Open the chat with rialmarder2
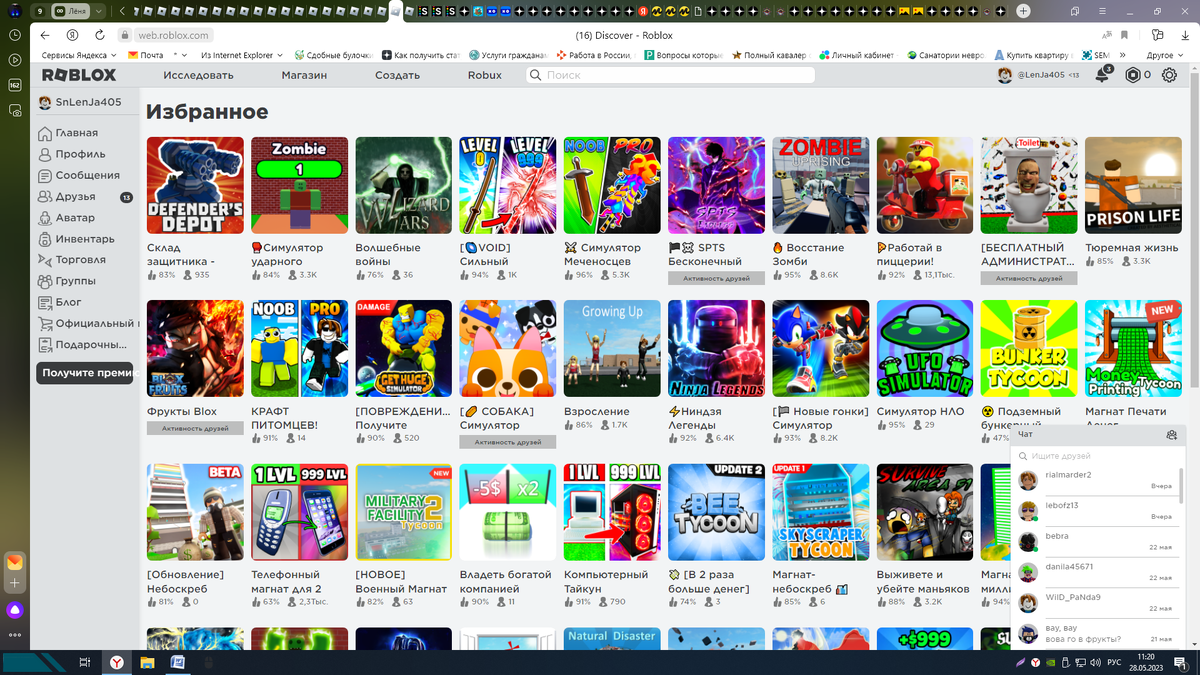Image resolution: width=1200 pixels, height=675 pixels. point(1097,480)
